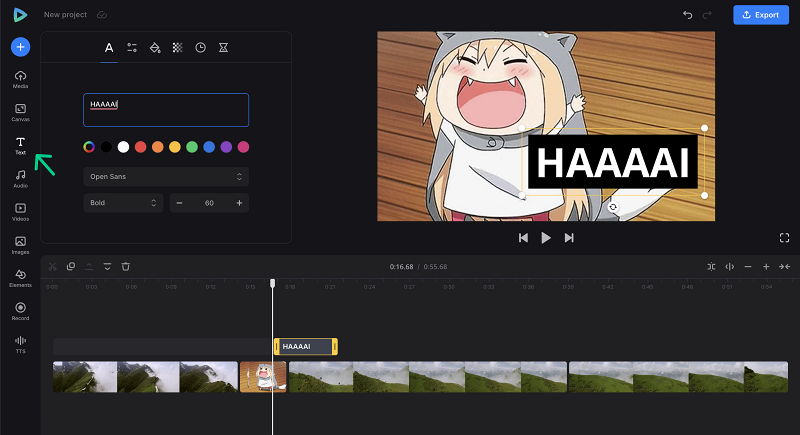The height and width of the screenshot is (435, 800).
Task: Choose the blue color swatch
Action: [x=209, y=147]
